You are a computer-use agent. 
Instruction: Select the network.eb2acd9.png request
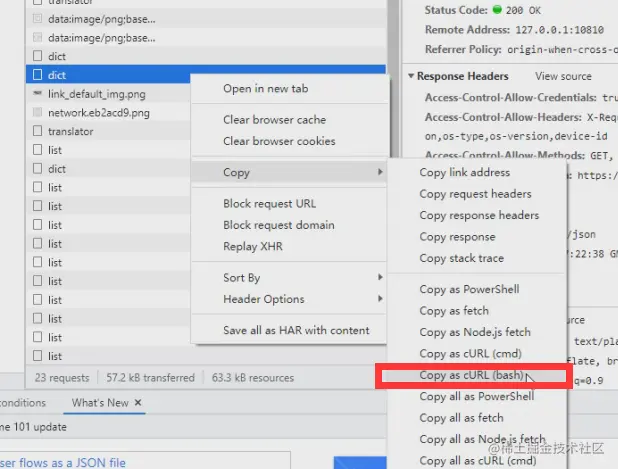click(x=99, y=113)
